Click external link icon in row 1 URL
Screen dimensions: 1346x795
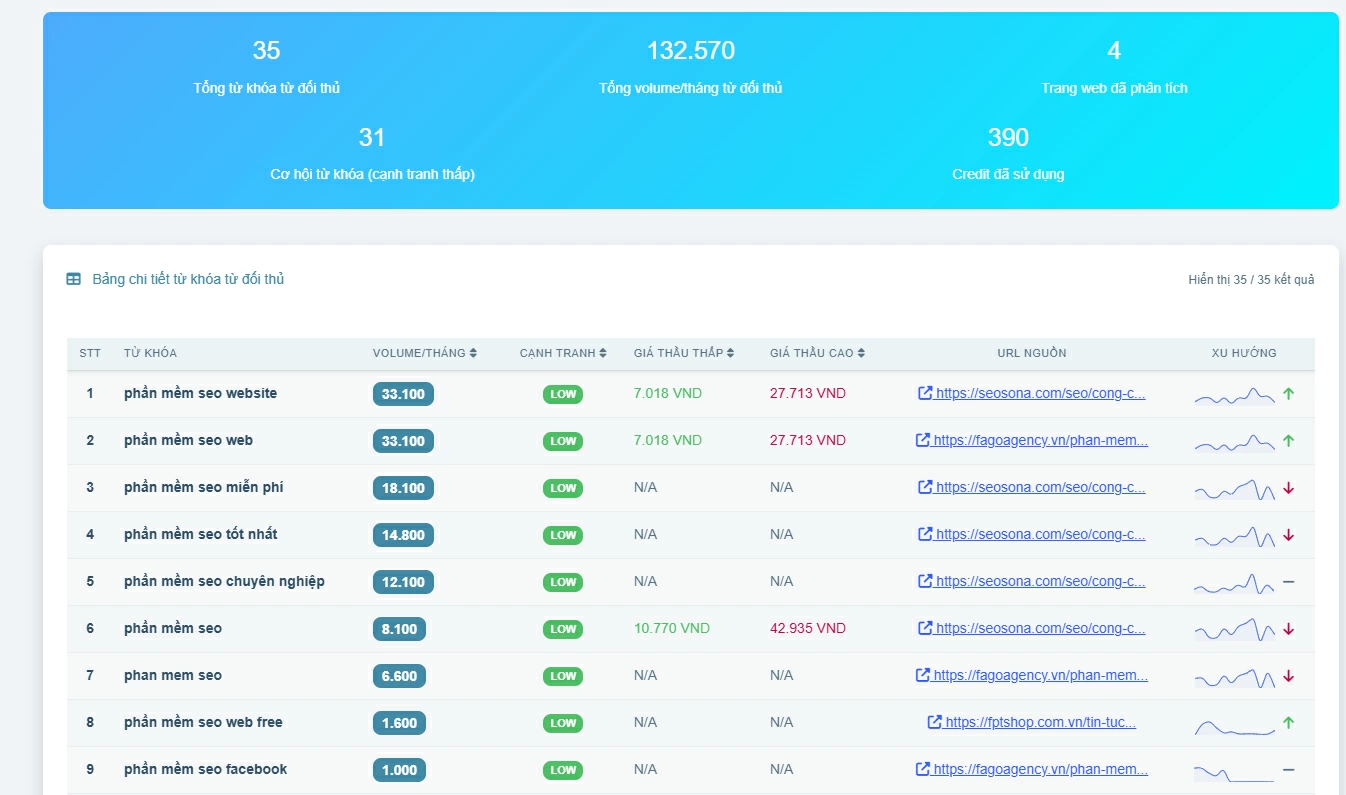[x=925, y=394]
